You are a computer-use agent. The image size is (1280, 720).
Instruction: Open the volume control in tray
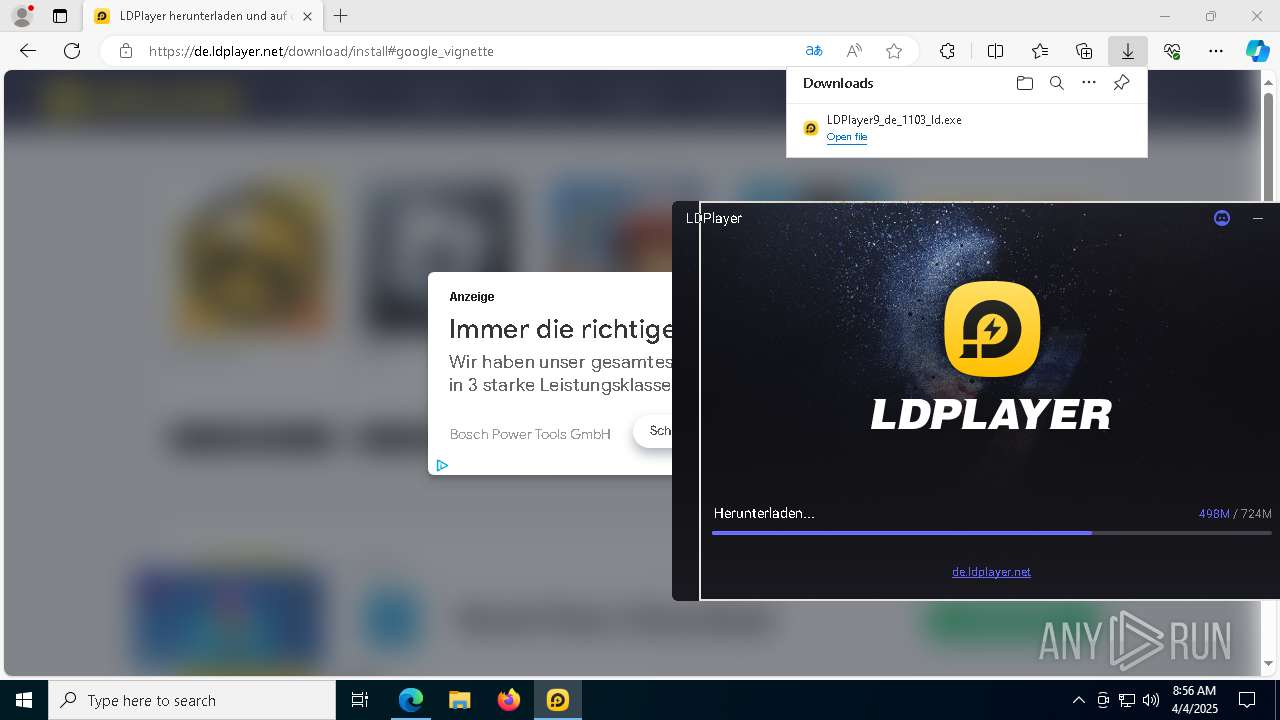tap(1151, 700)
